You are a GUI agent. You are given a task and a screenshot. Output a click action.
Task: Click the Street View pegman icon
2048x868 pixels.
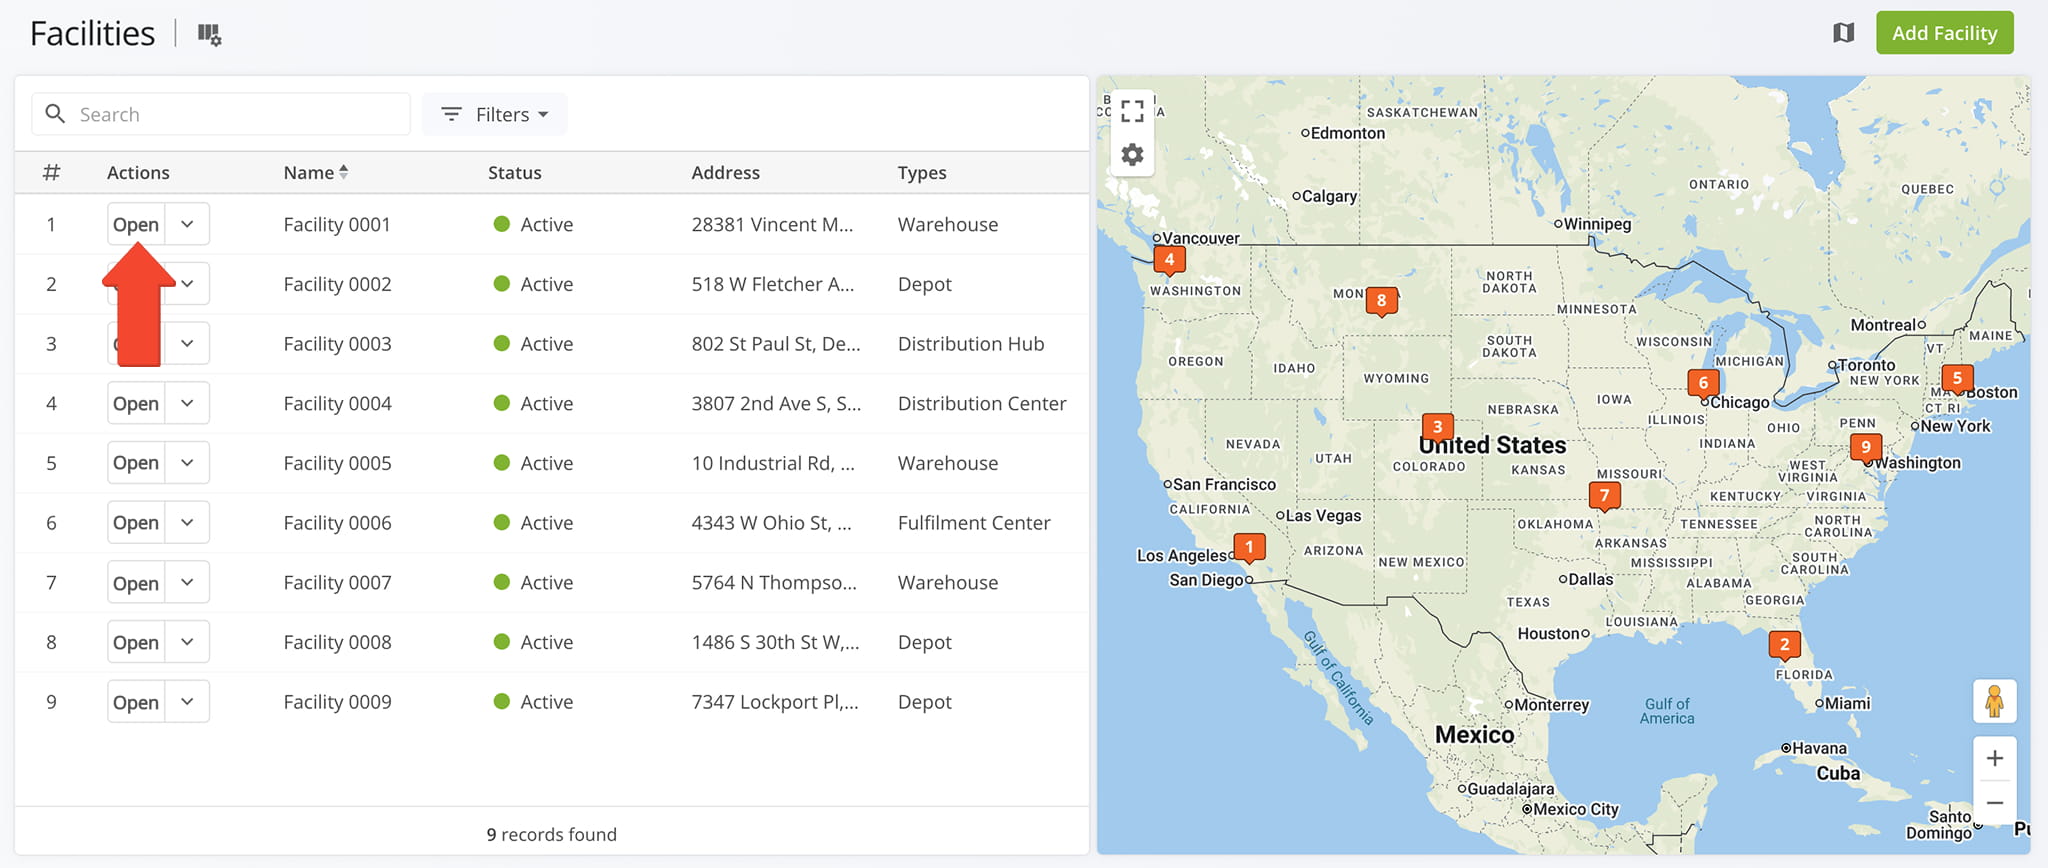(1994, 701)
